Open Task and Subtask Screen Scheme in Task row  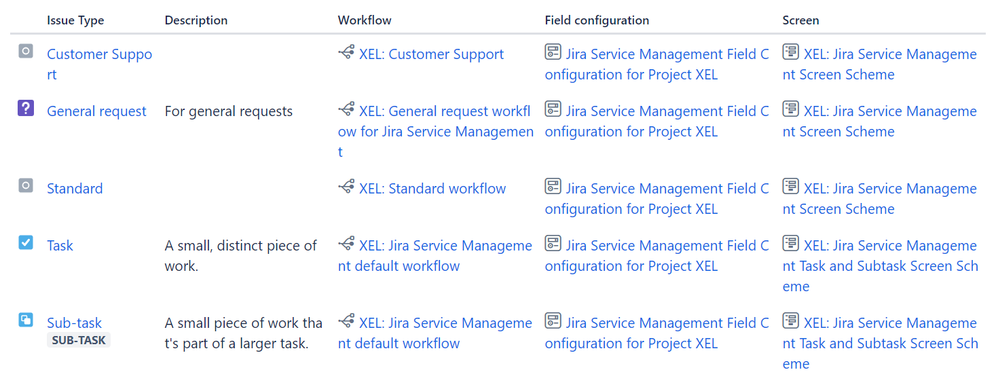click(881, 266)
